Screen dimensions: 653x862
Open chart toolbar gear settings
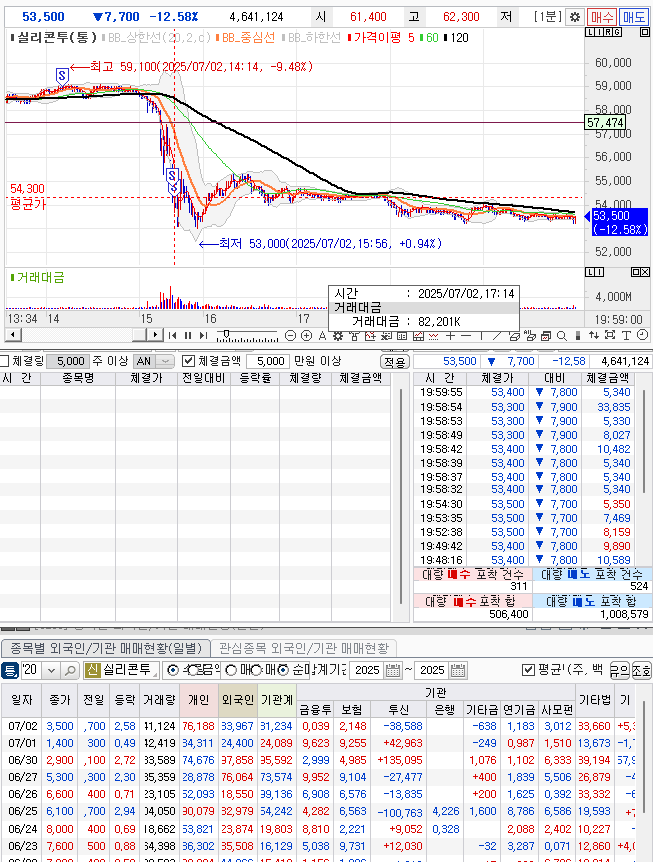click(x=338, y=336)
